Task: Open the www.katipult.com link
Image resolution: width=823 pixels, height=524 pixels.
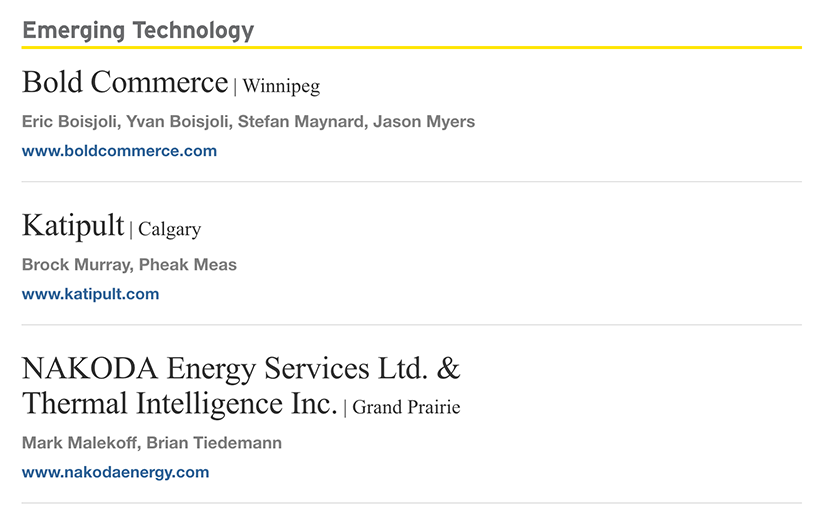Action: 90,294
